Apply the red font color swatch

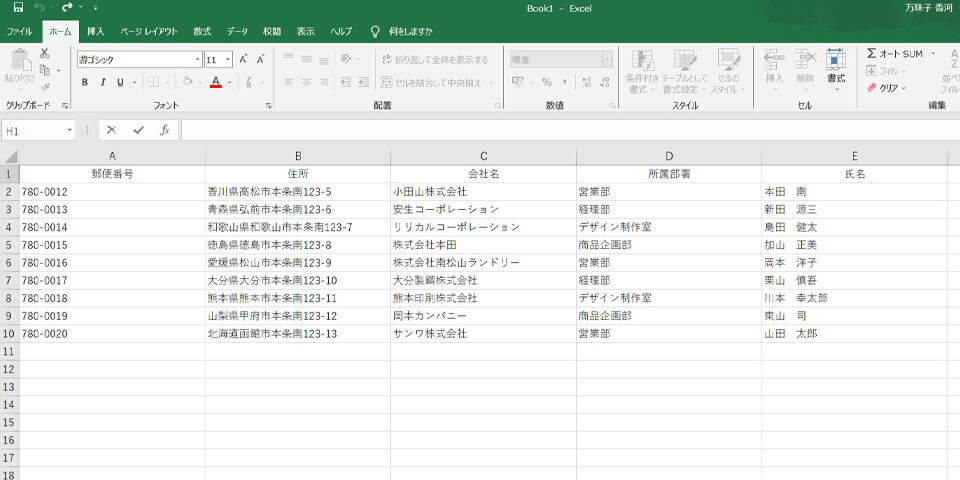coord(216,83)
